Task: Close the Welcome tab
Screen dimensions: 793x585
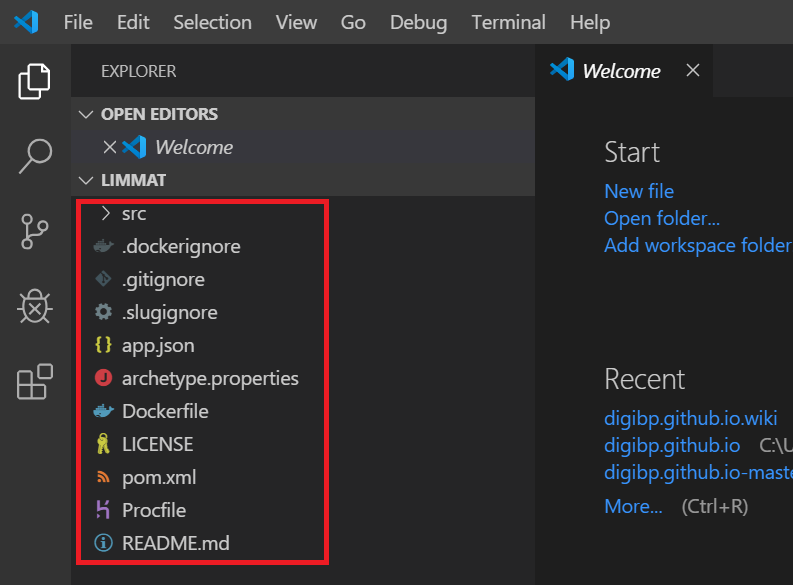Action: pos(693,70)
